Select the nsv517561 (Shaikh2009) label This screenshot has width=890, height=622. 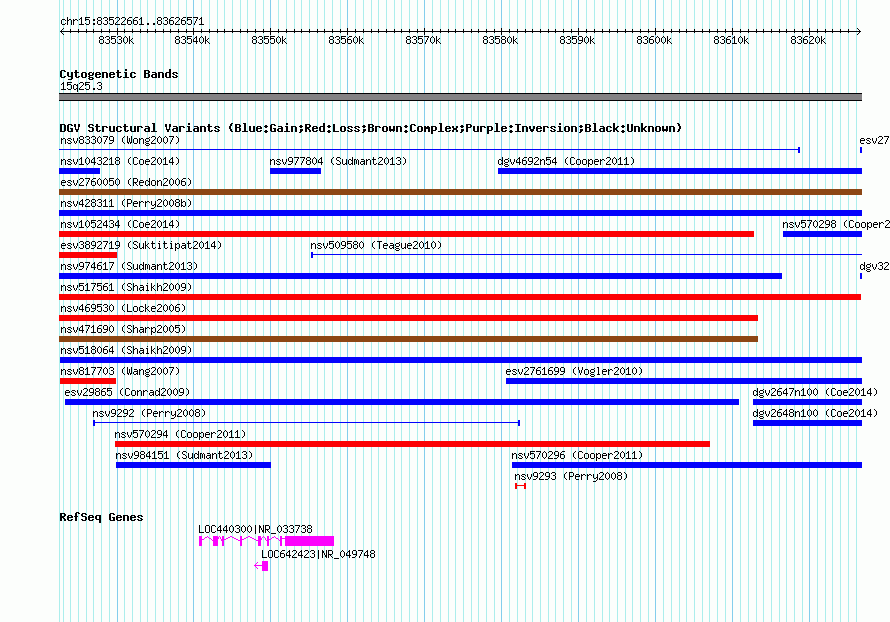[x=126, y=287]
